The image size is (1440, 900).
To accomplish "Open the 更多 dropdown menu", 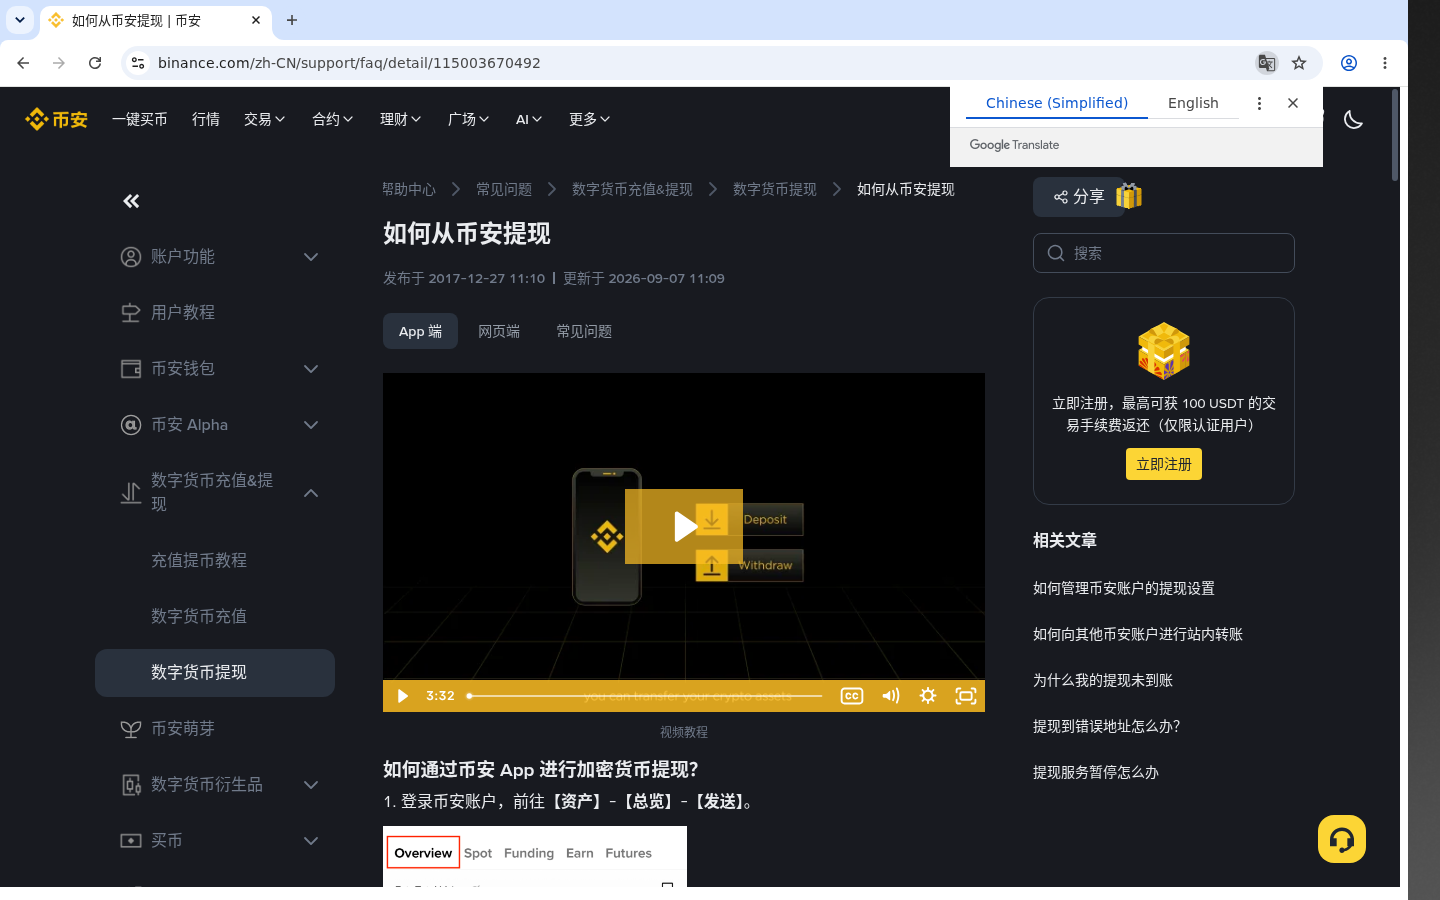I will click(x=590, y=119).
